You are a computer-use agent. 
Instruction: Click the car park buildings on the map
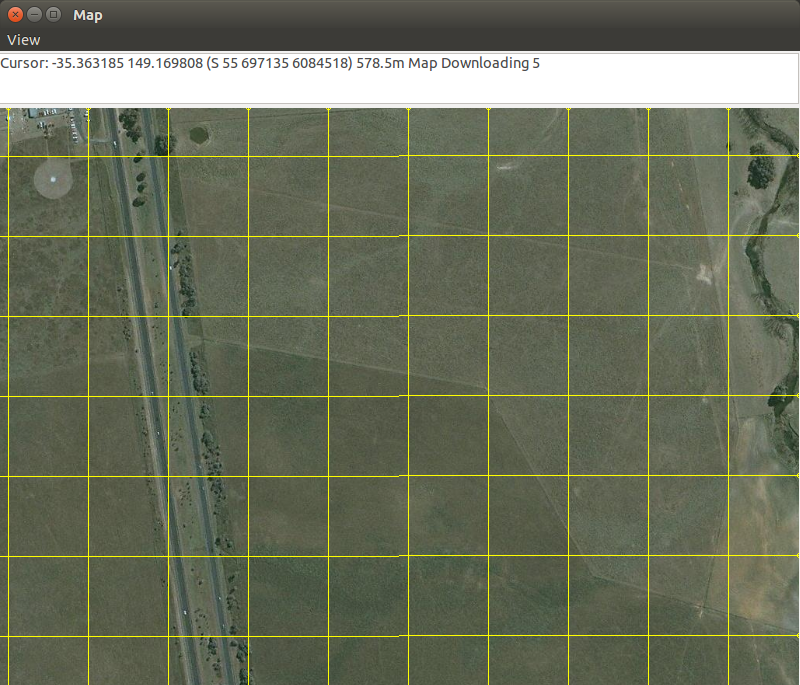pos(45,117)
